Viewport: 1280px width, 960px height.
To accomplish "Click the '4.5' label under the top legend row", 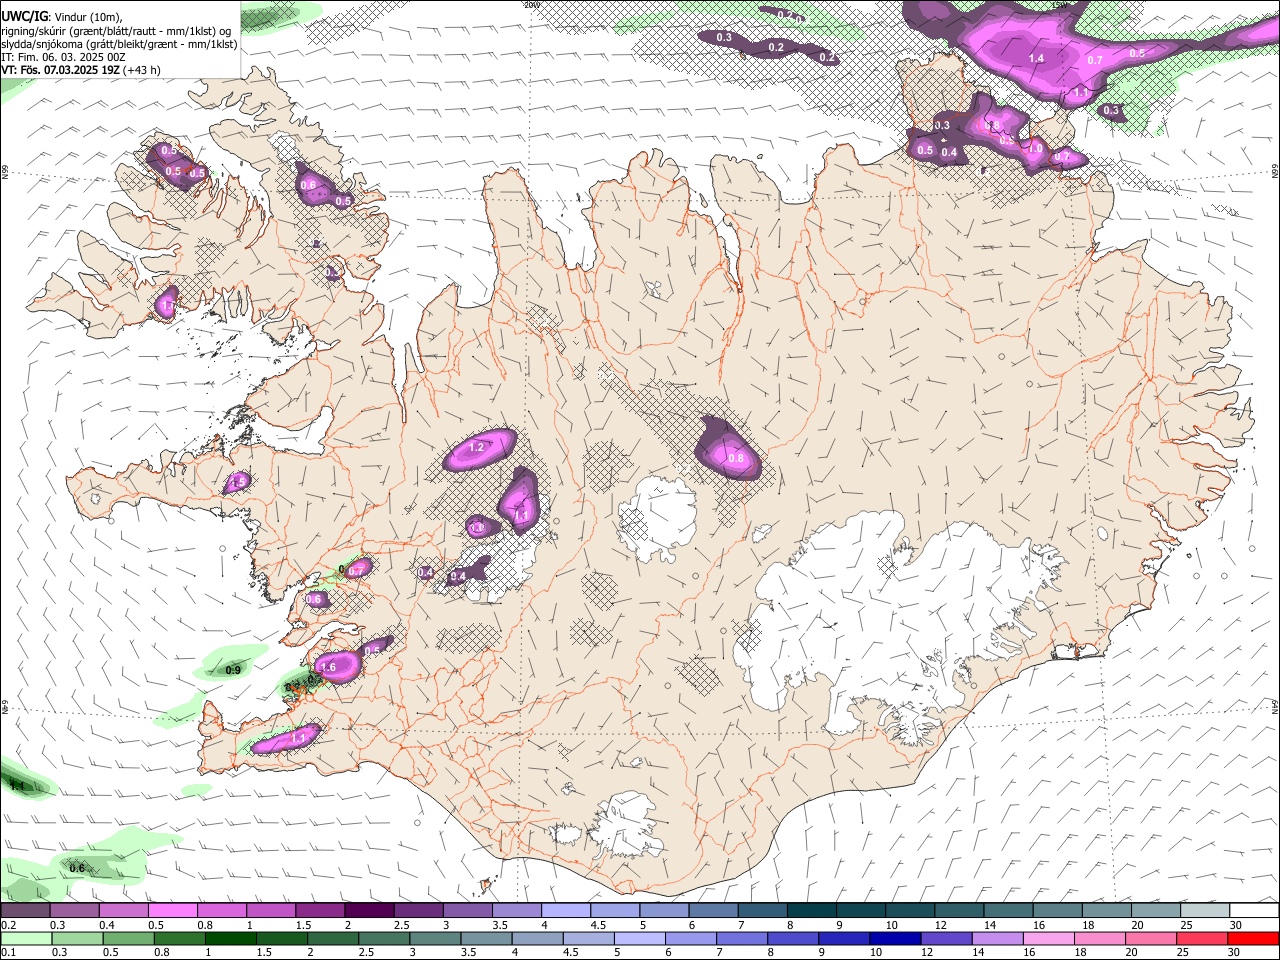I will [598, 925].
